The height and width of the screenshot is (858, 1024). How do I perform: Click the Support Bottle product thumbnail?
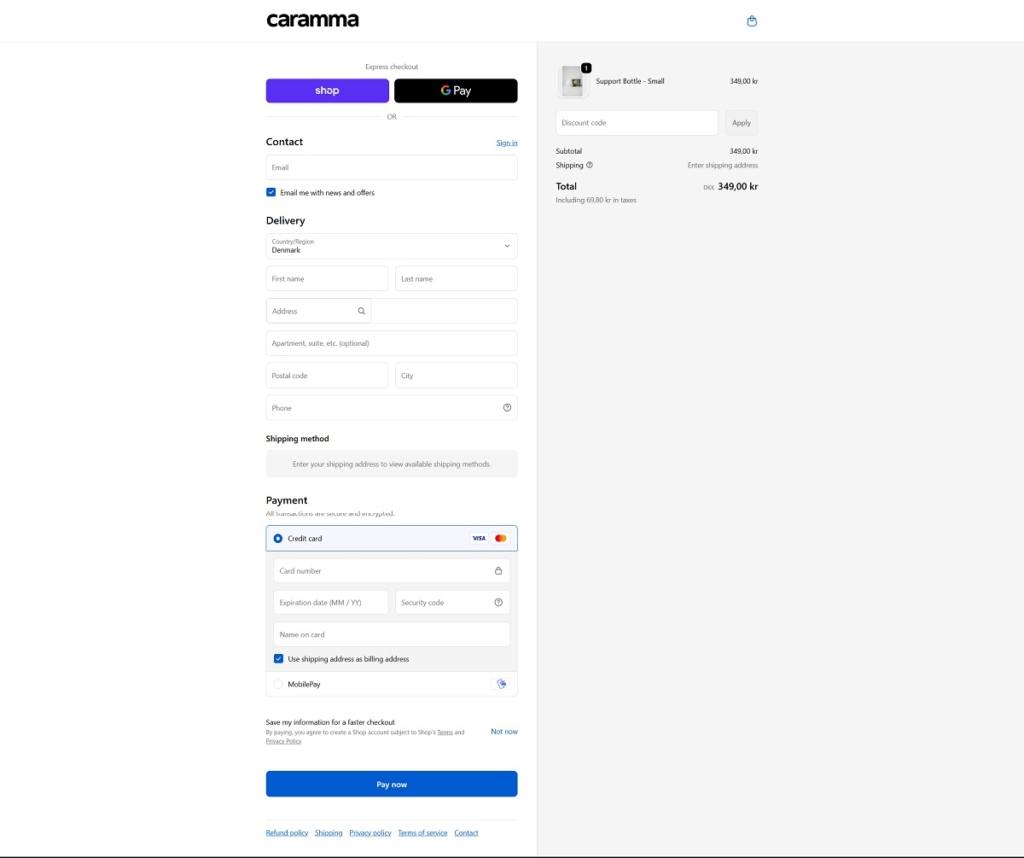coord(574,82)
